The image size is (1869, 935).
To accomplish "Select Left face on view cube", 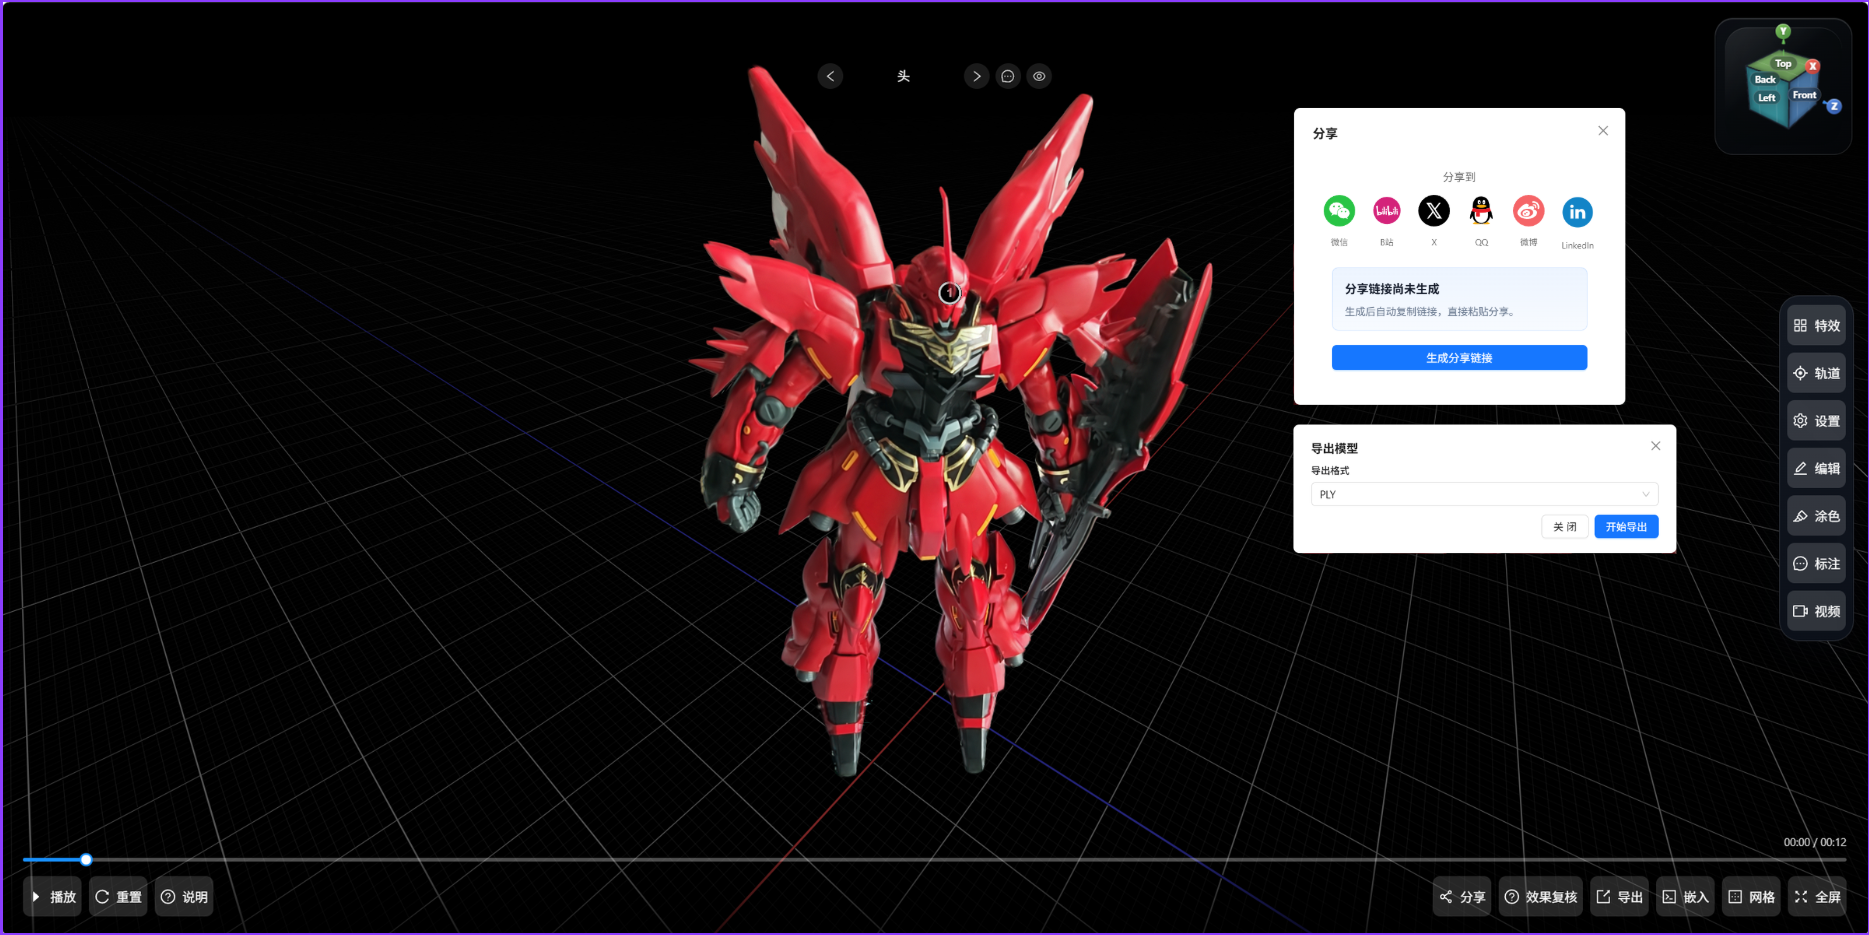I will pos(1767,98).
